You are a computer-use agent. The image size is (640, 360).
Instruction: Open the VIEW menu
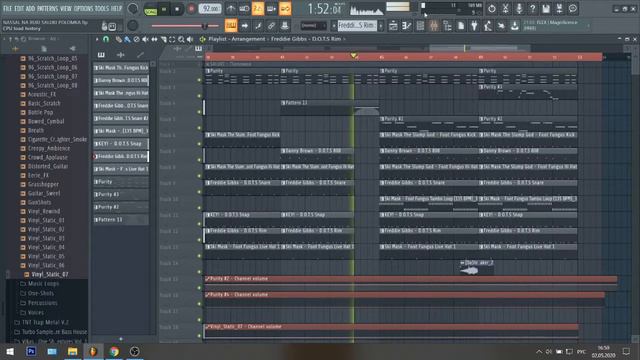pyautogui.click(x=66, y=8)
